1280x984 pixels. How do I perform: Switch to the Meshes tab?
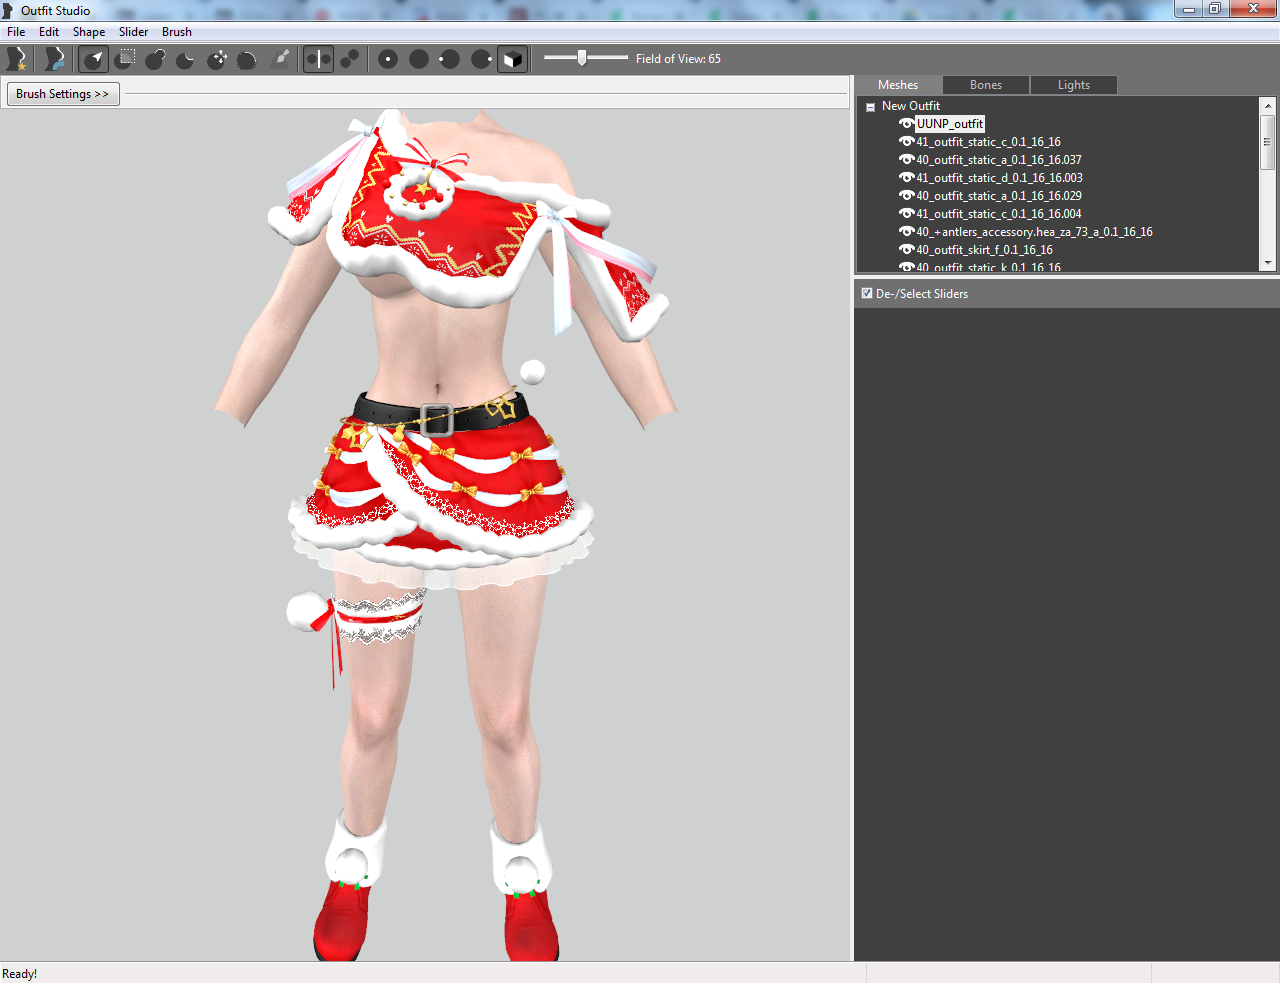[x=898, y=85]
